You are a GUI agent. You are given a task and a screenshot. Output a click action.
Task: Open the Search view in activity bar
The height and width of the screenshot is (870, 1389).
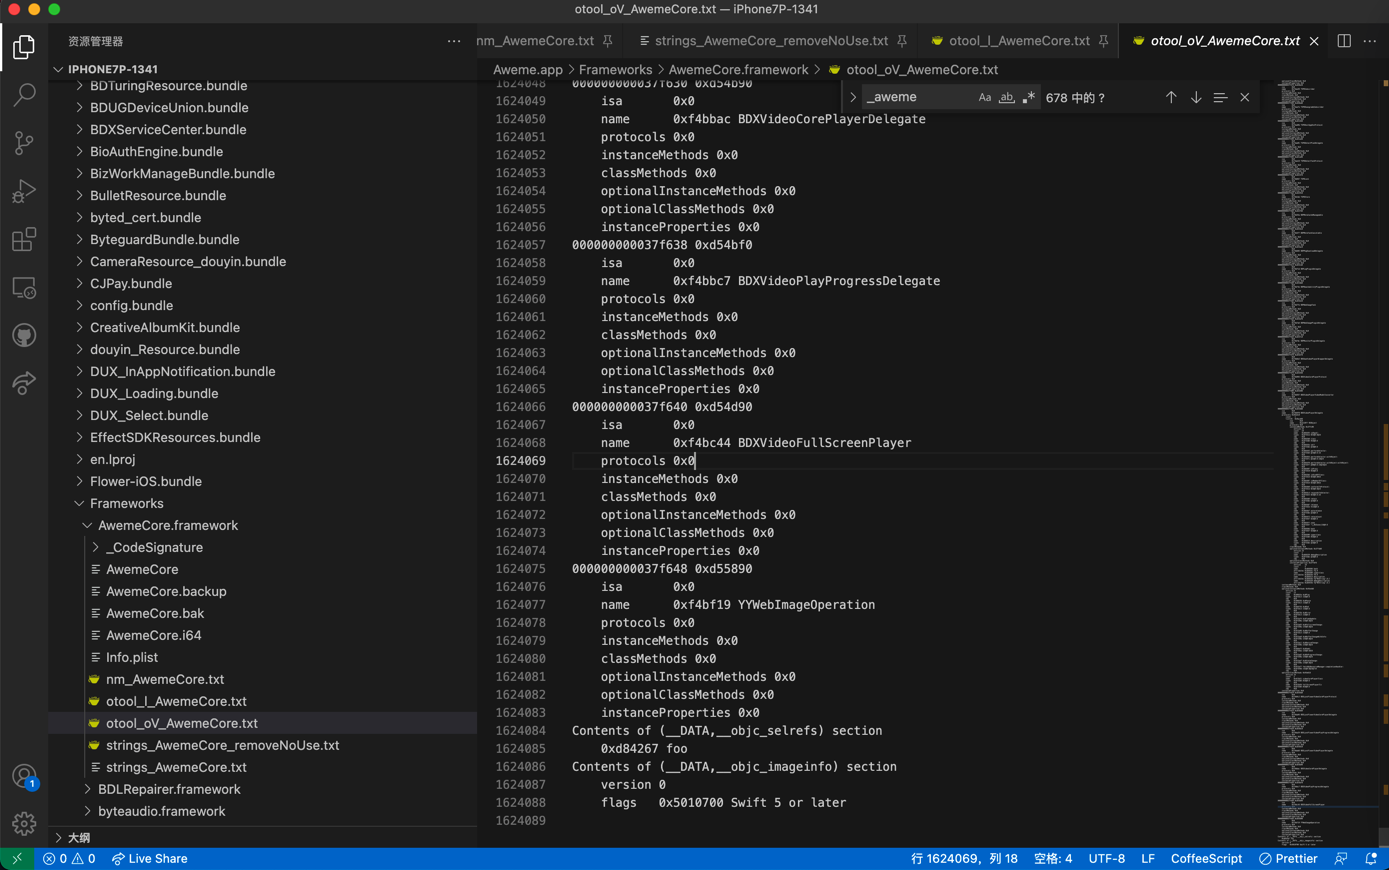point(24,95)
